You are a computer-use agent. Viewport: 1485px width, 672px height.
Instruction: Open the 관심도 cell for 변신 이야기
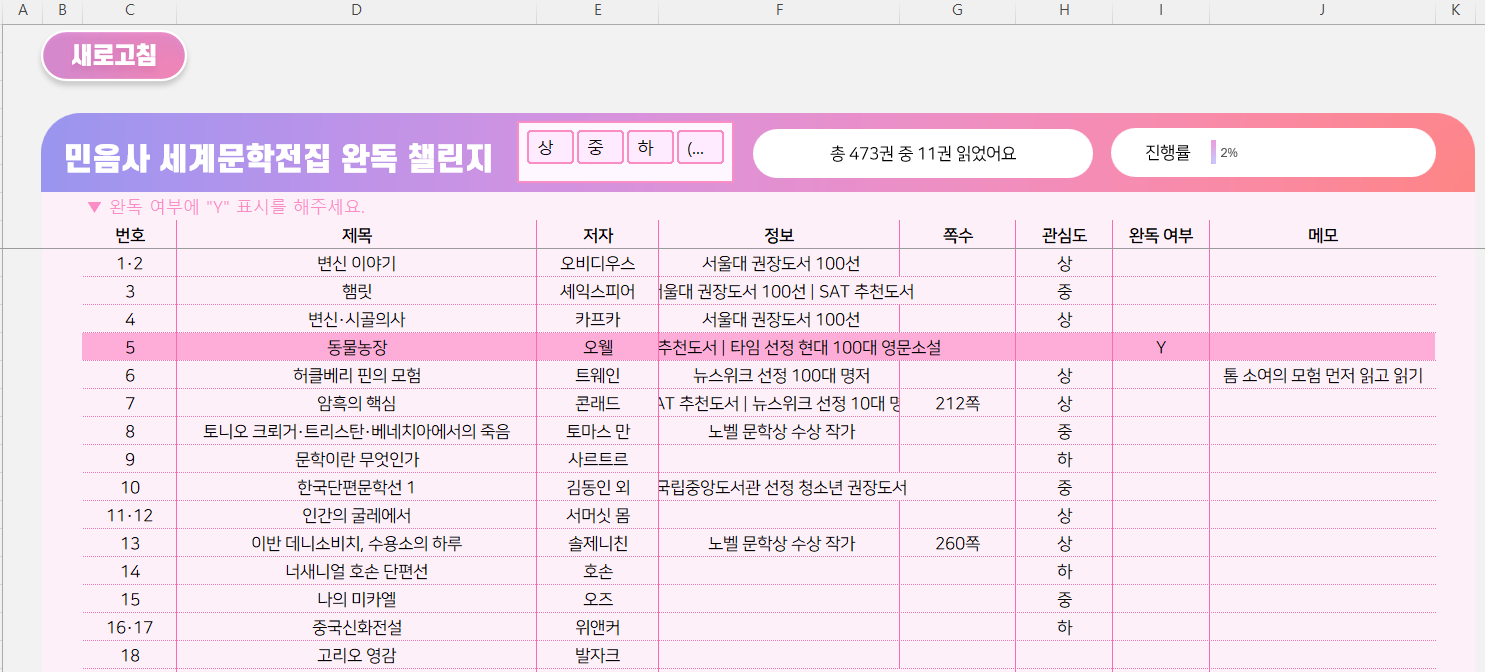(x=1064, y=263)
